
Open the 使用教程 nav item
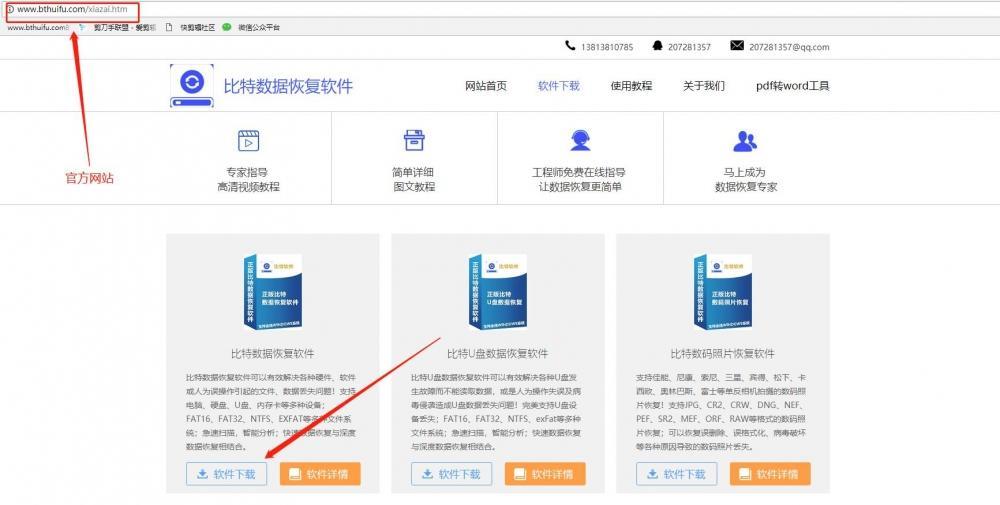[x=631, y=86]
